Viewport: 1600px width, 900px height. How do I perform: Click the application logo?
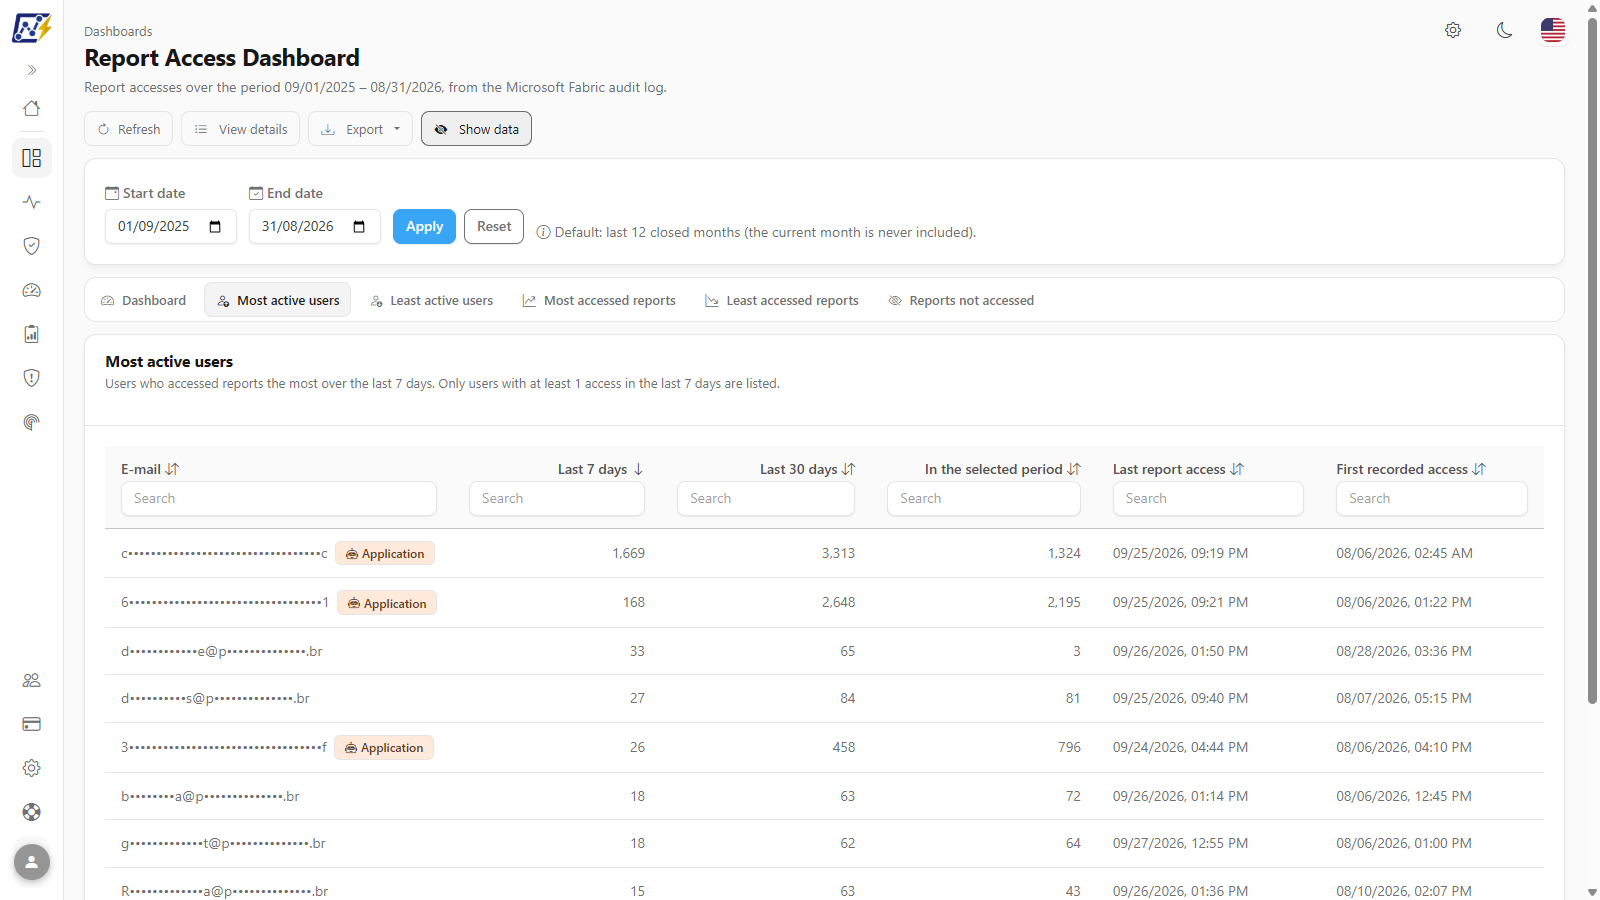32,27
